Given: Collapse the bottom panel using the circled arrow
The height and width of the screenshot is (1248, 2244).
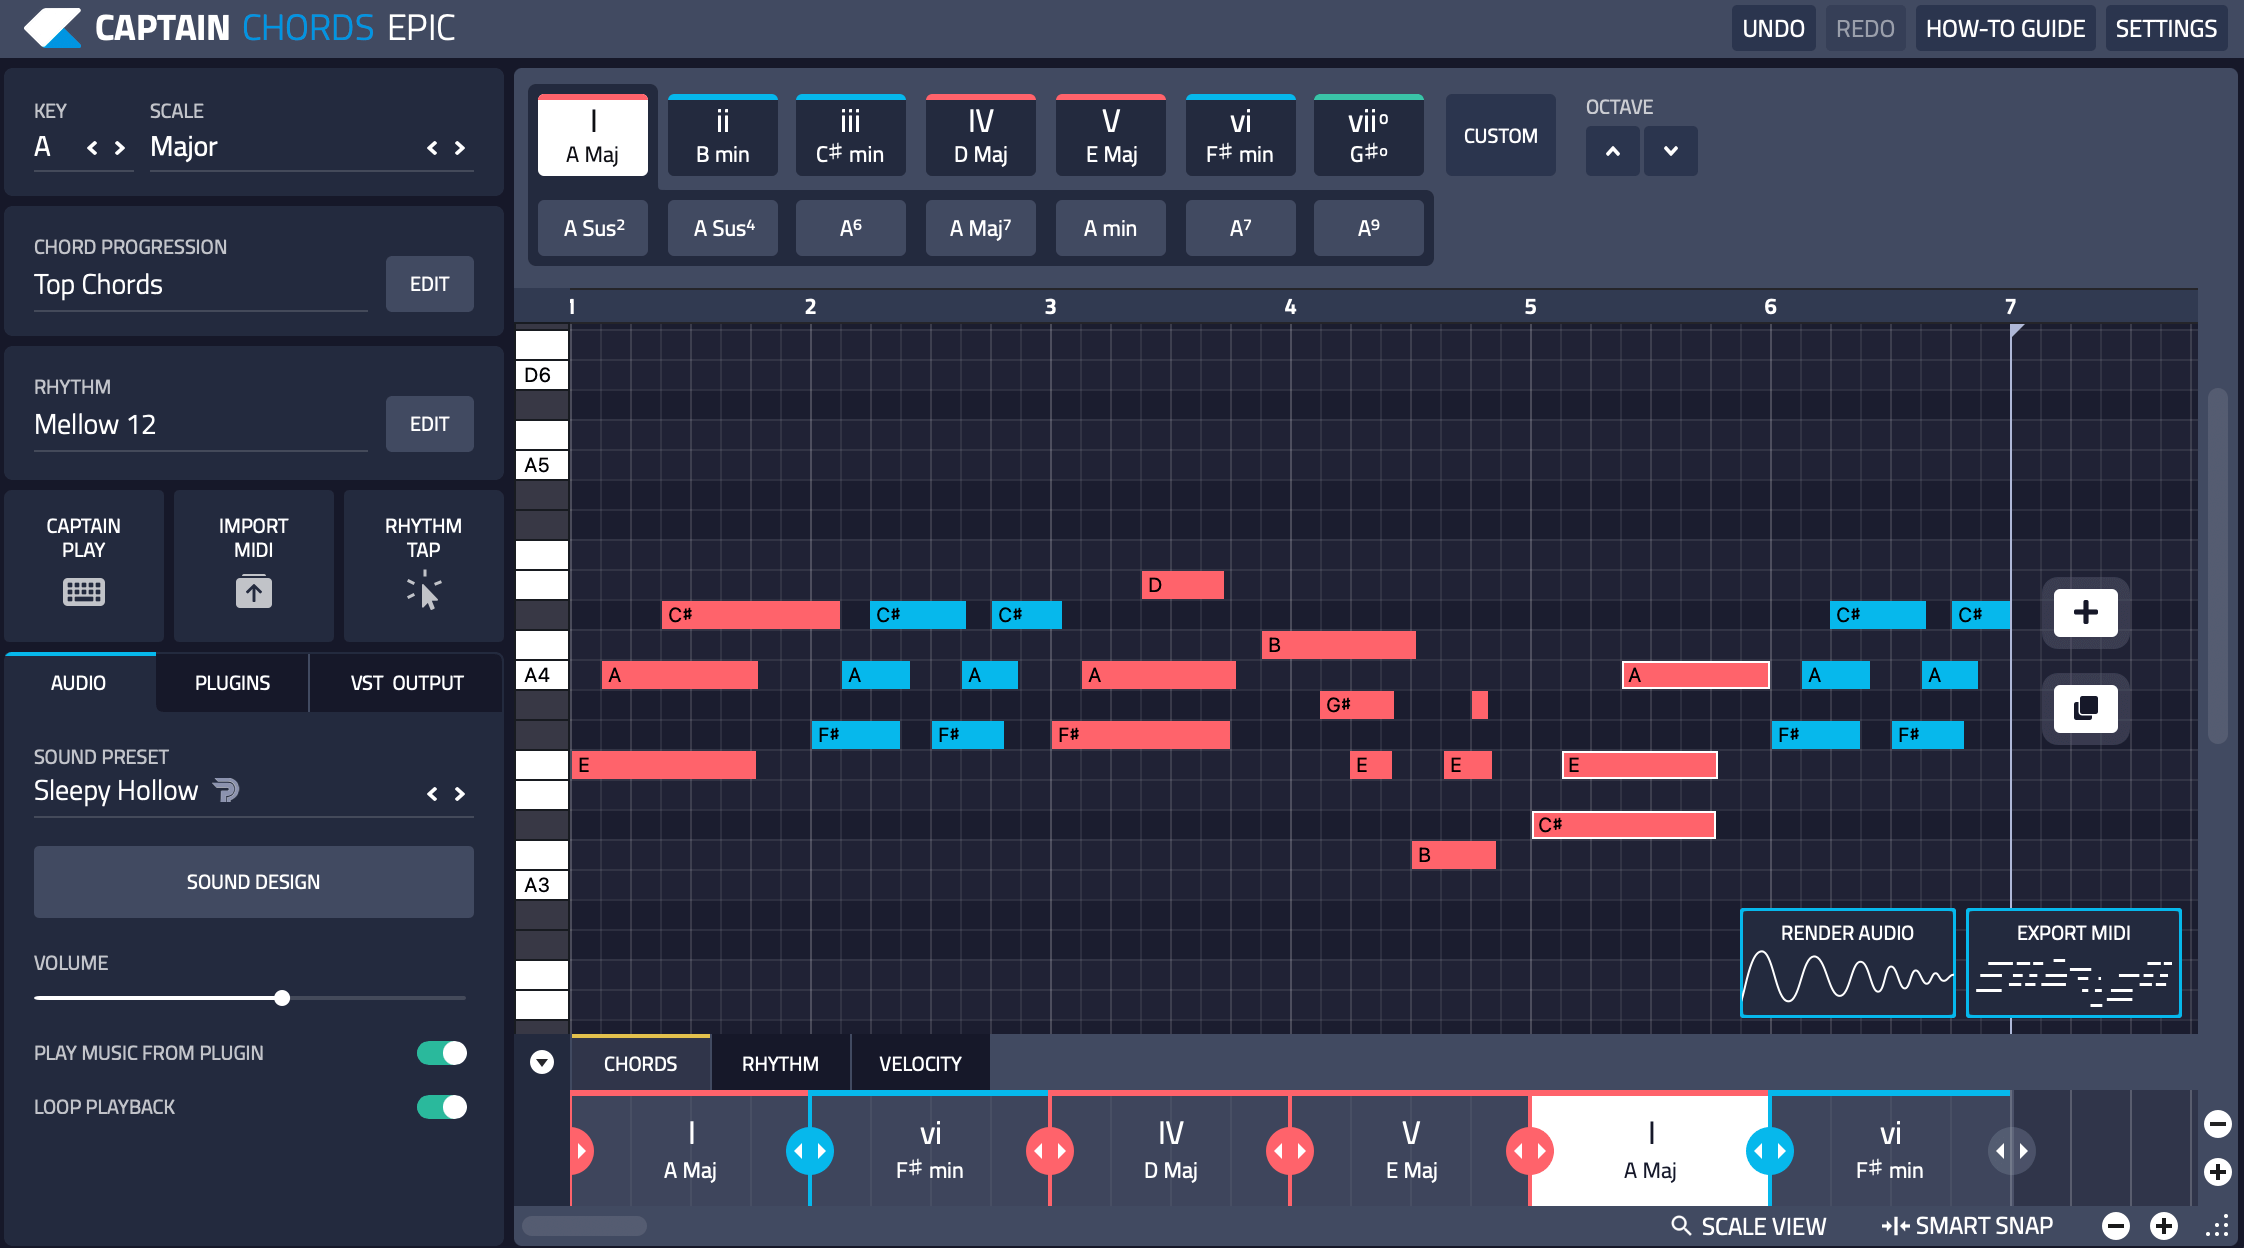Looking at the screenshot, I should [542, 1062].
